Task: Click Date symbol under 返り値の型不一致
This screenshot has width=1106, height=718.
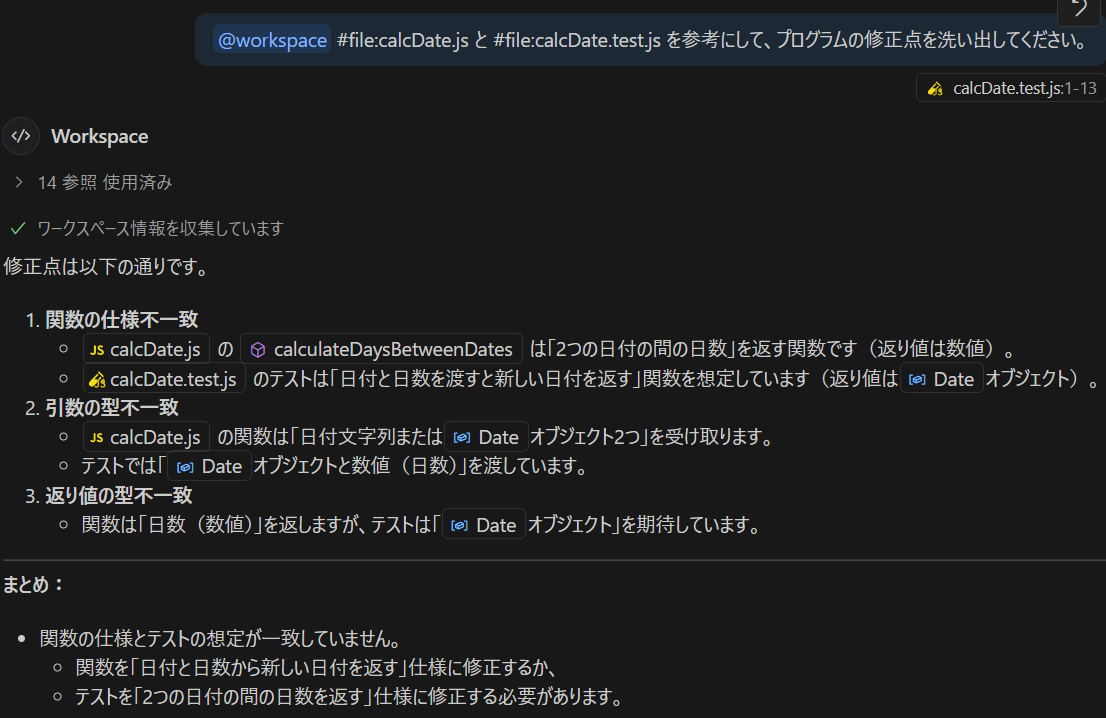Action: pos(484,525)
